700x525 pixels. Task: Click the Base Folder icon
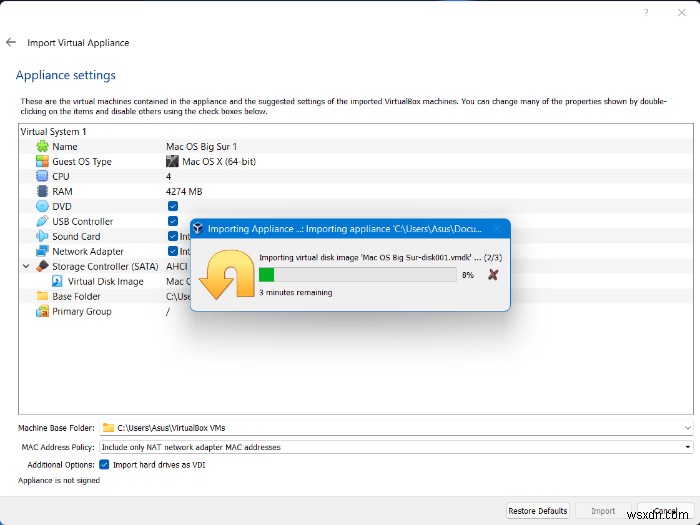pos(42,296)
